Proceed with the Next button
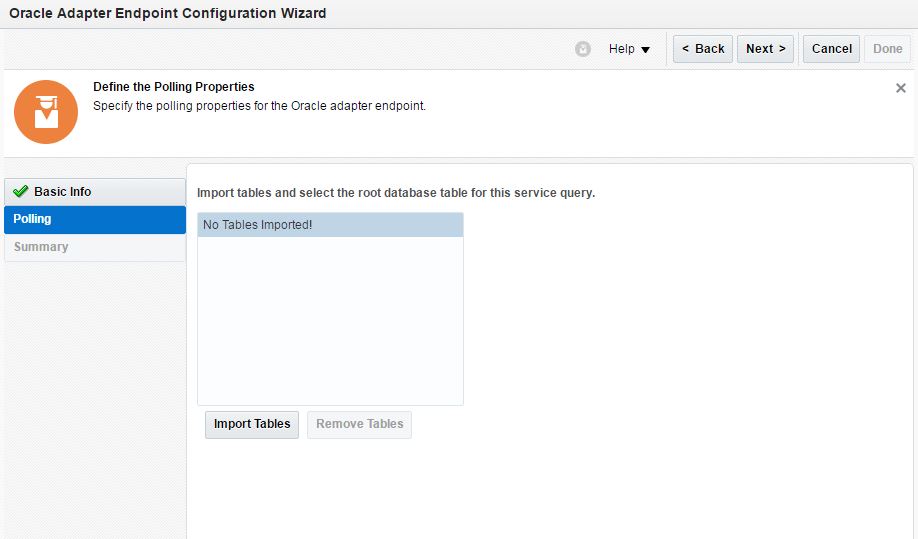Screen dimensions: 918x539 tap(765, 49)
